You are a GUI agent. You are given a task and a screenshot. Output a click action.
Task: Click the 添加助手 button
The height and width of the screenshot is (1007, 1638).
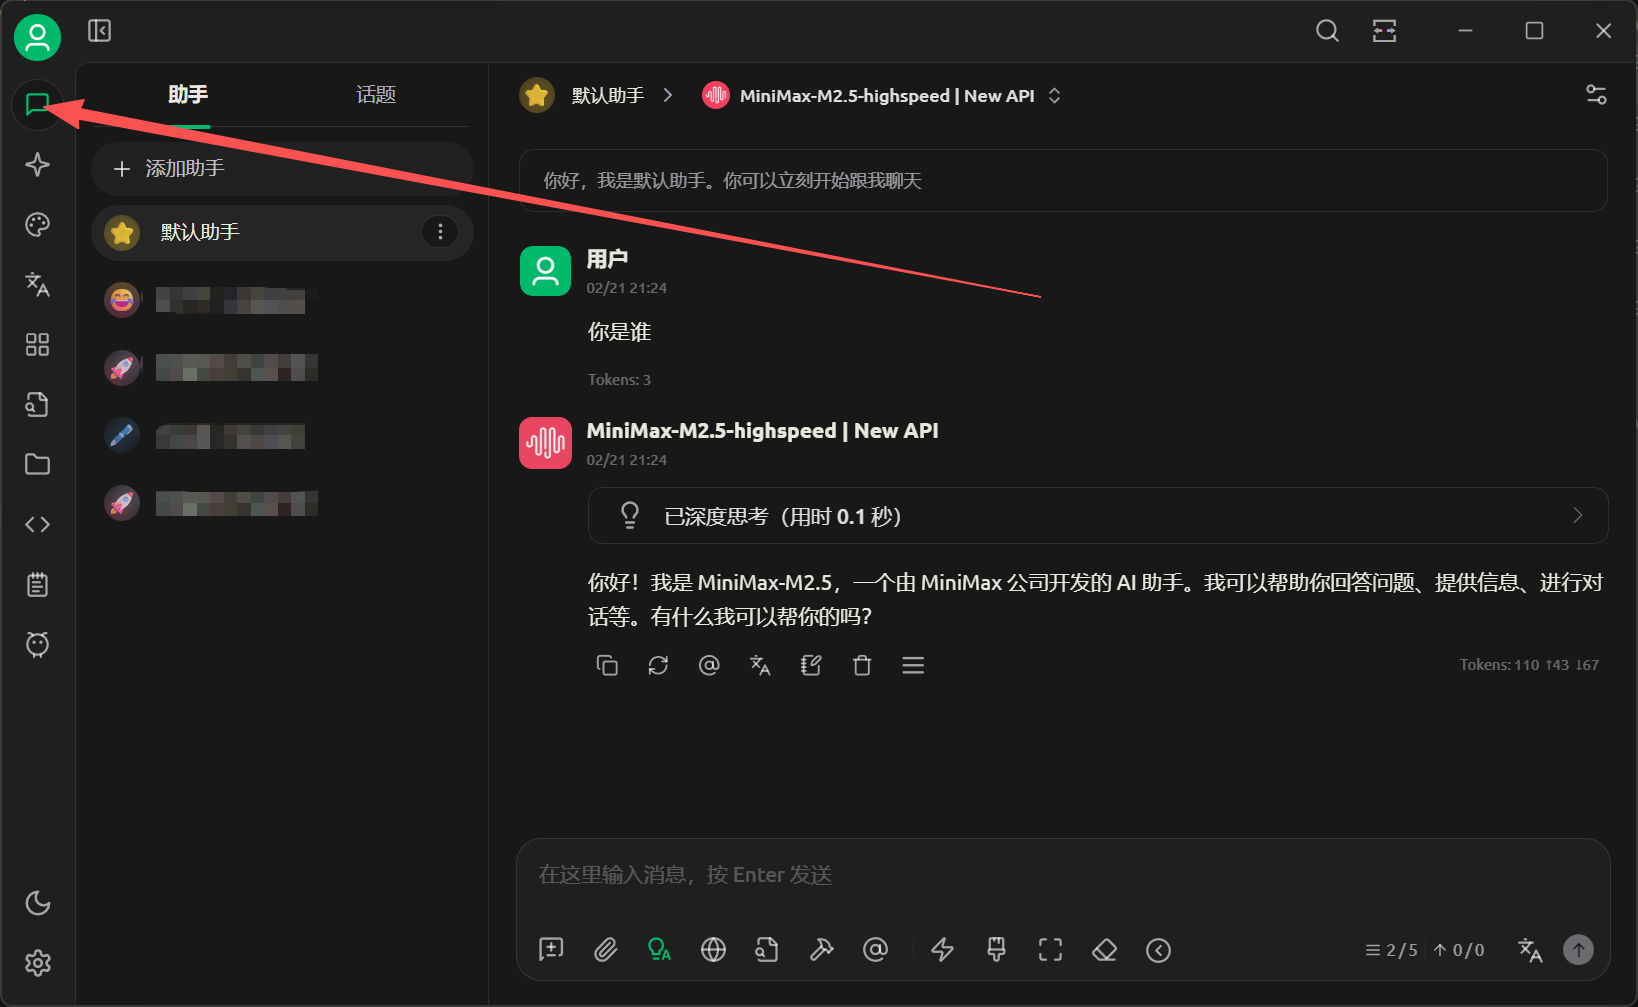click(x=282, y=168)
